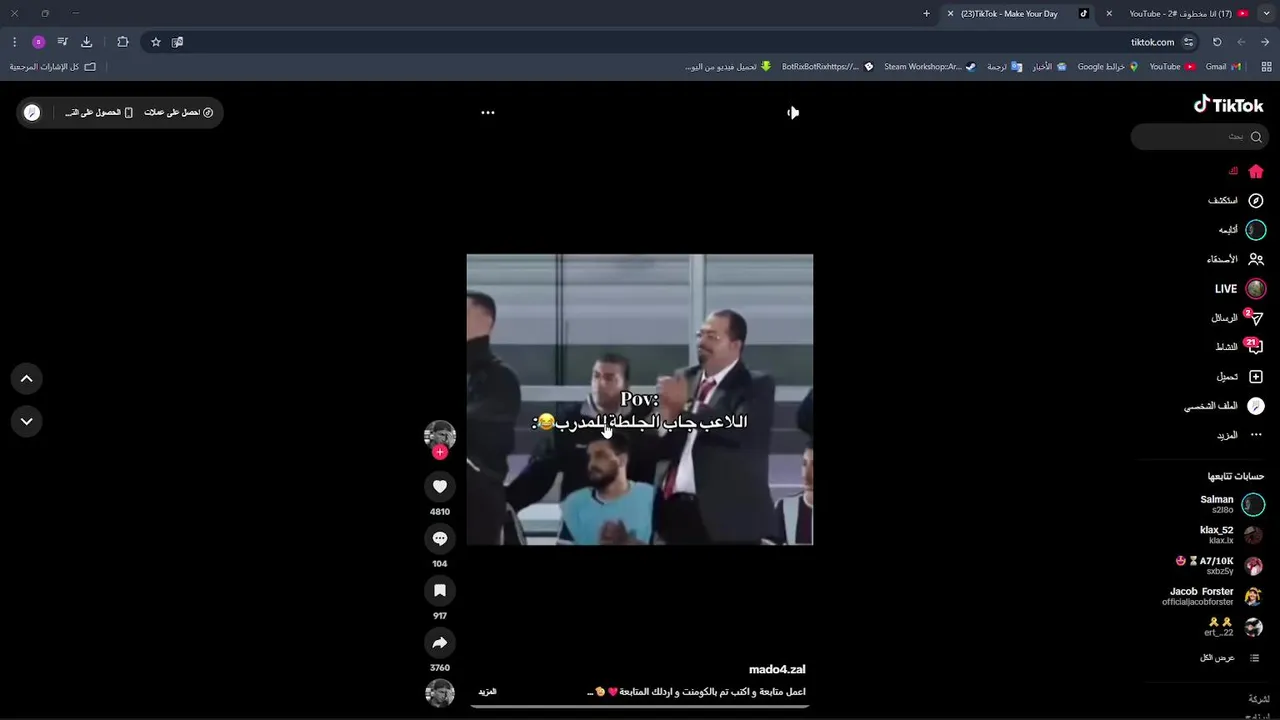Open Messages with the paper plane icon
Image resolution: width=1280 pixels, height=720 pixels.
pyautogui.click(x=1256, y=318)
